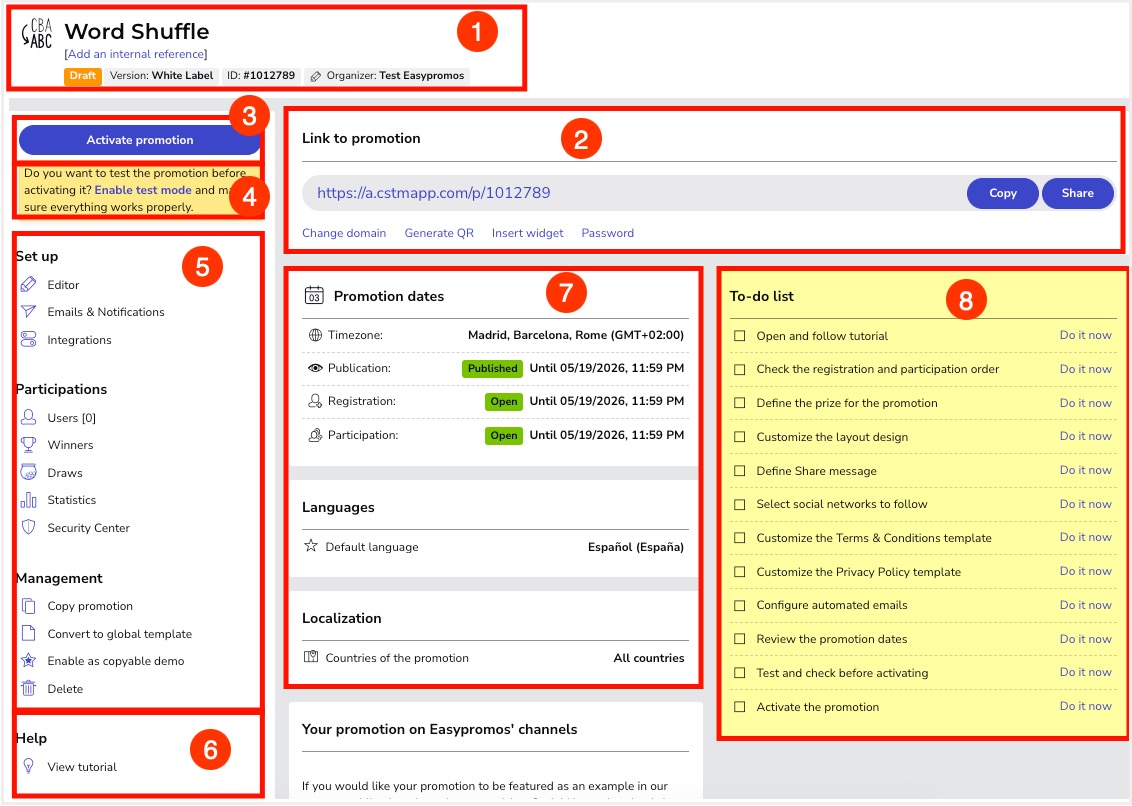This screenshot has width=1132, height=806.
Task: Click the Enable as copyable demo star icon
Action: tap(28, 660)
